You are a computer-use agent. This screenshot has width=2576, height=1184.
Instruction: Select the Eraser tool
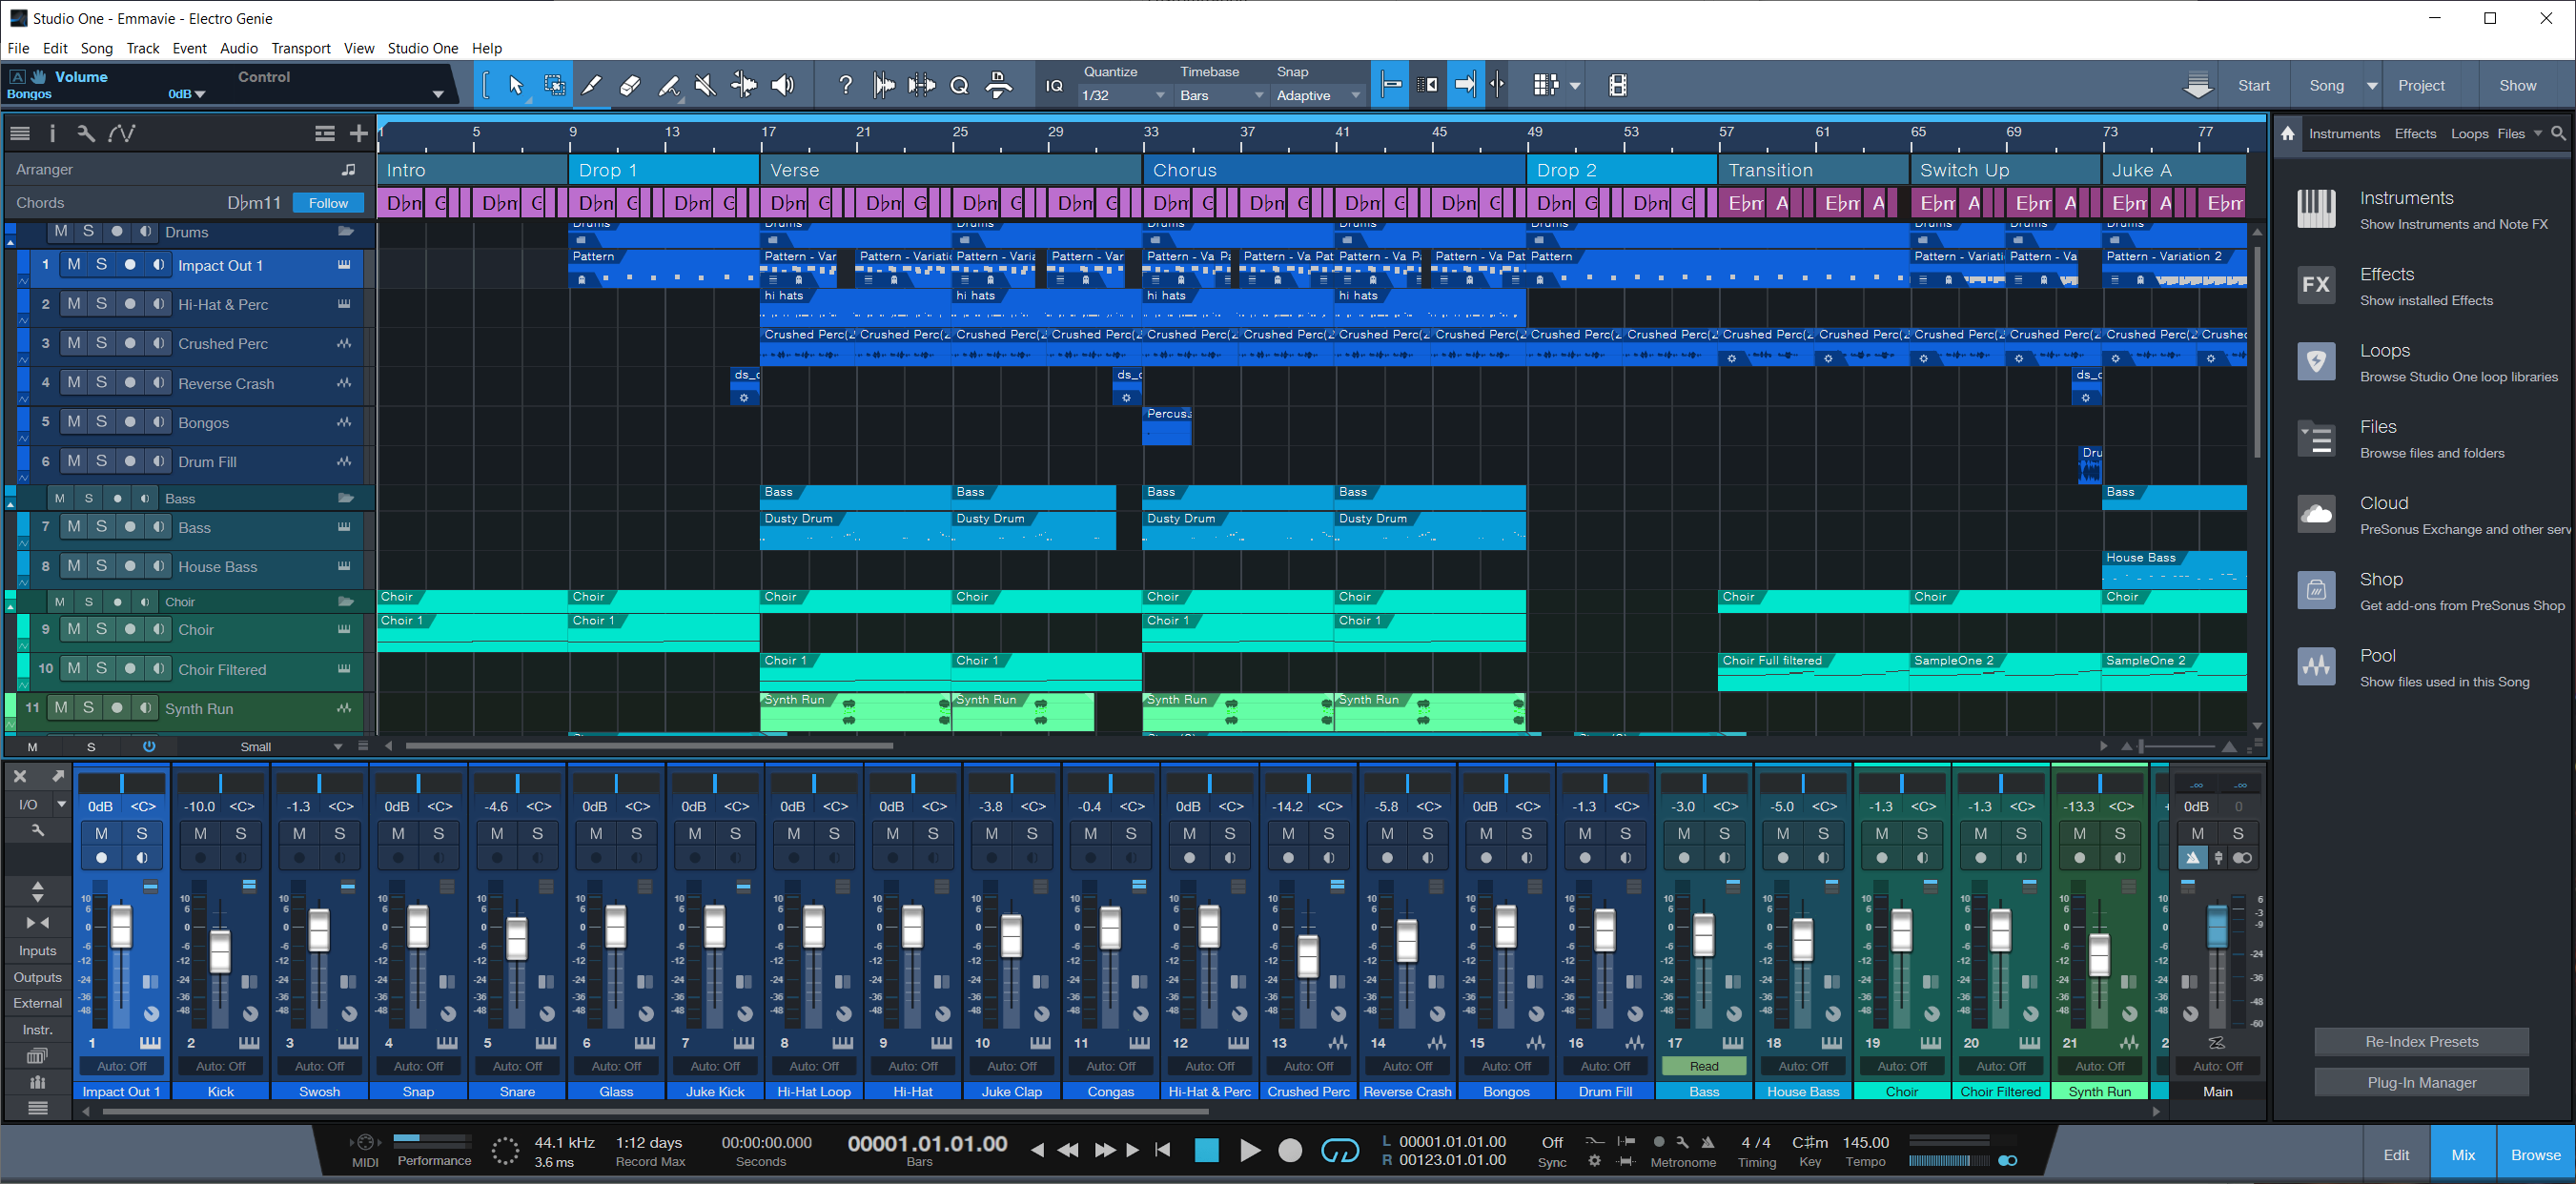(x=630, y=86)
